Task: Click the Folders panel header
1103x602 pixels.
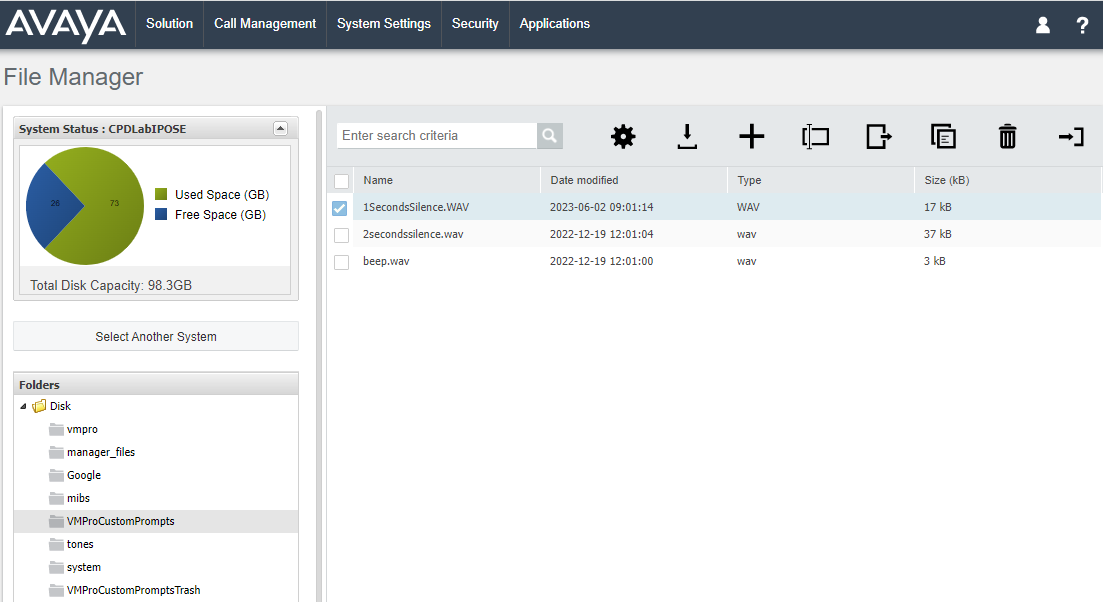Action: pos(156,384)
